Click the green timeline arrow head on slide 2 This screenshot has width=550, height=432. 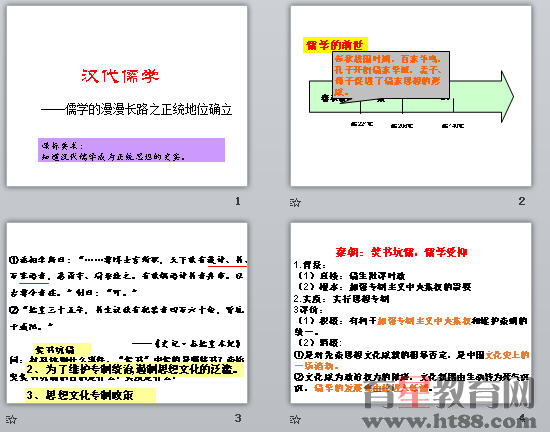click(507, 97)
